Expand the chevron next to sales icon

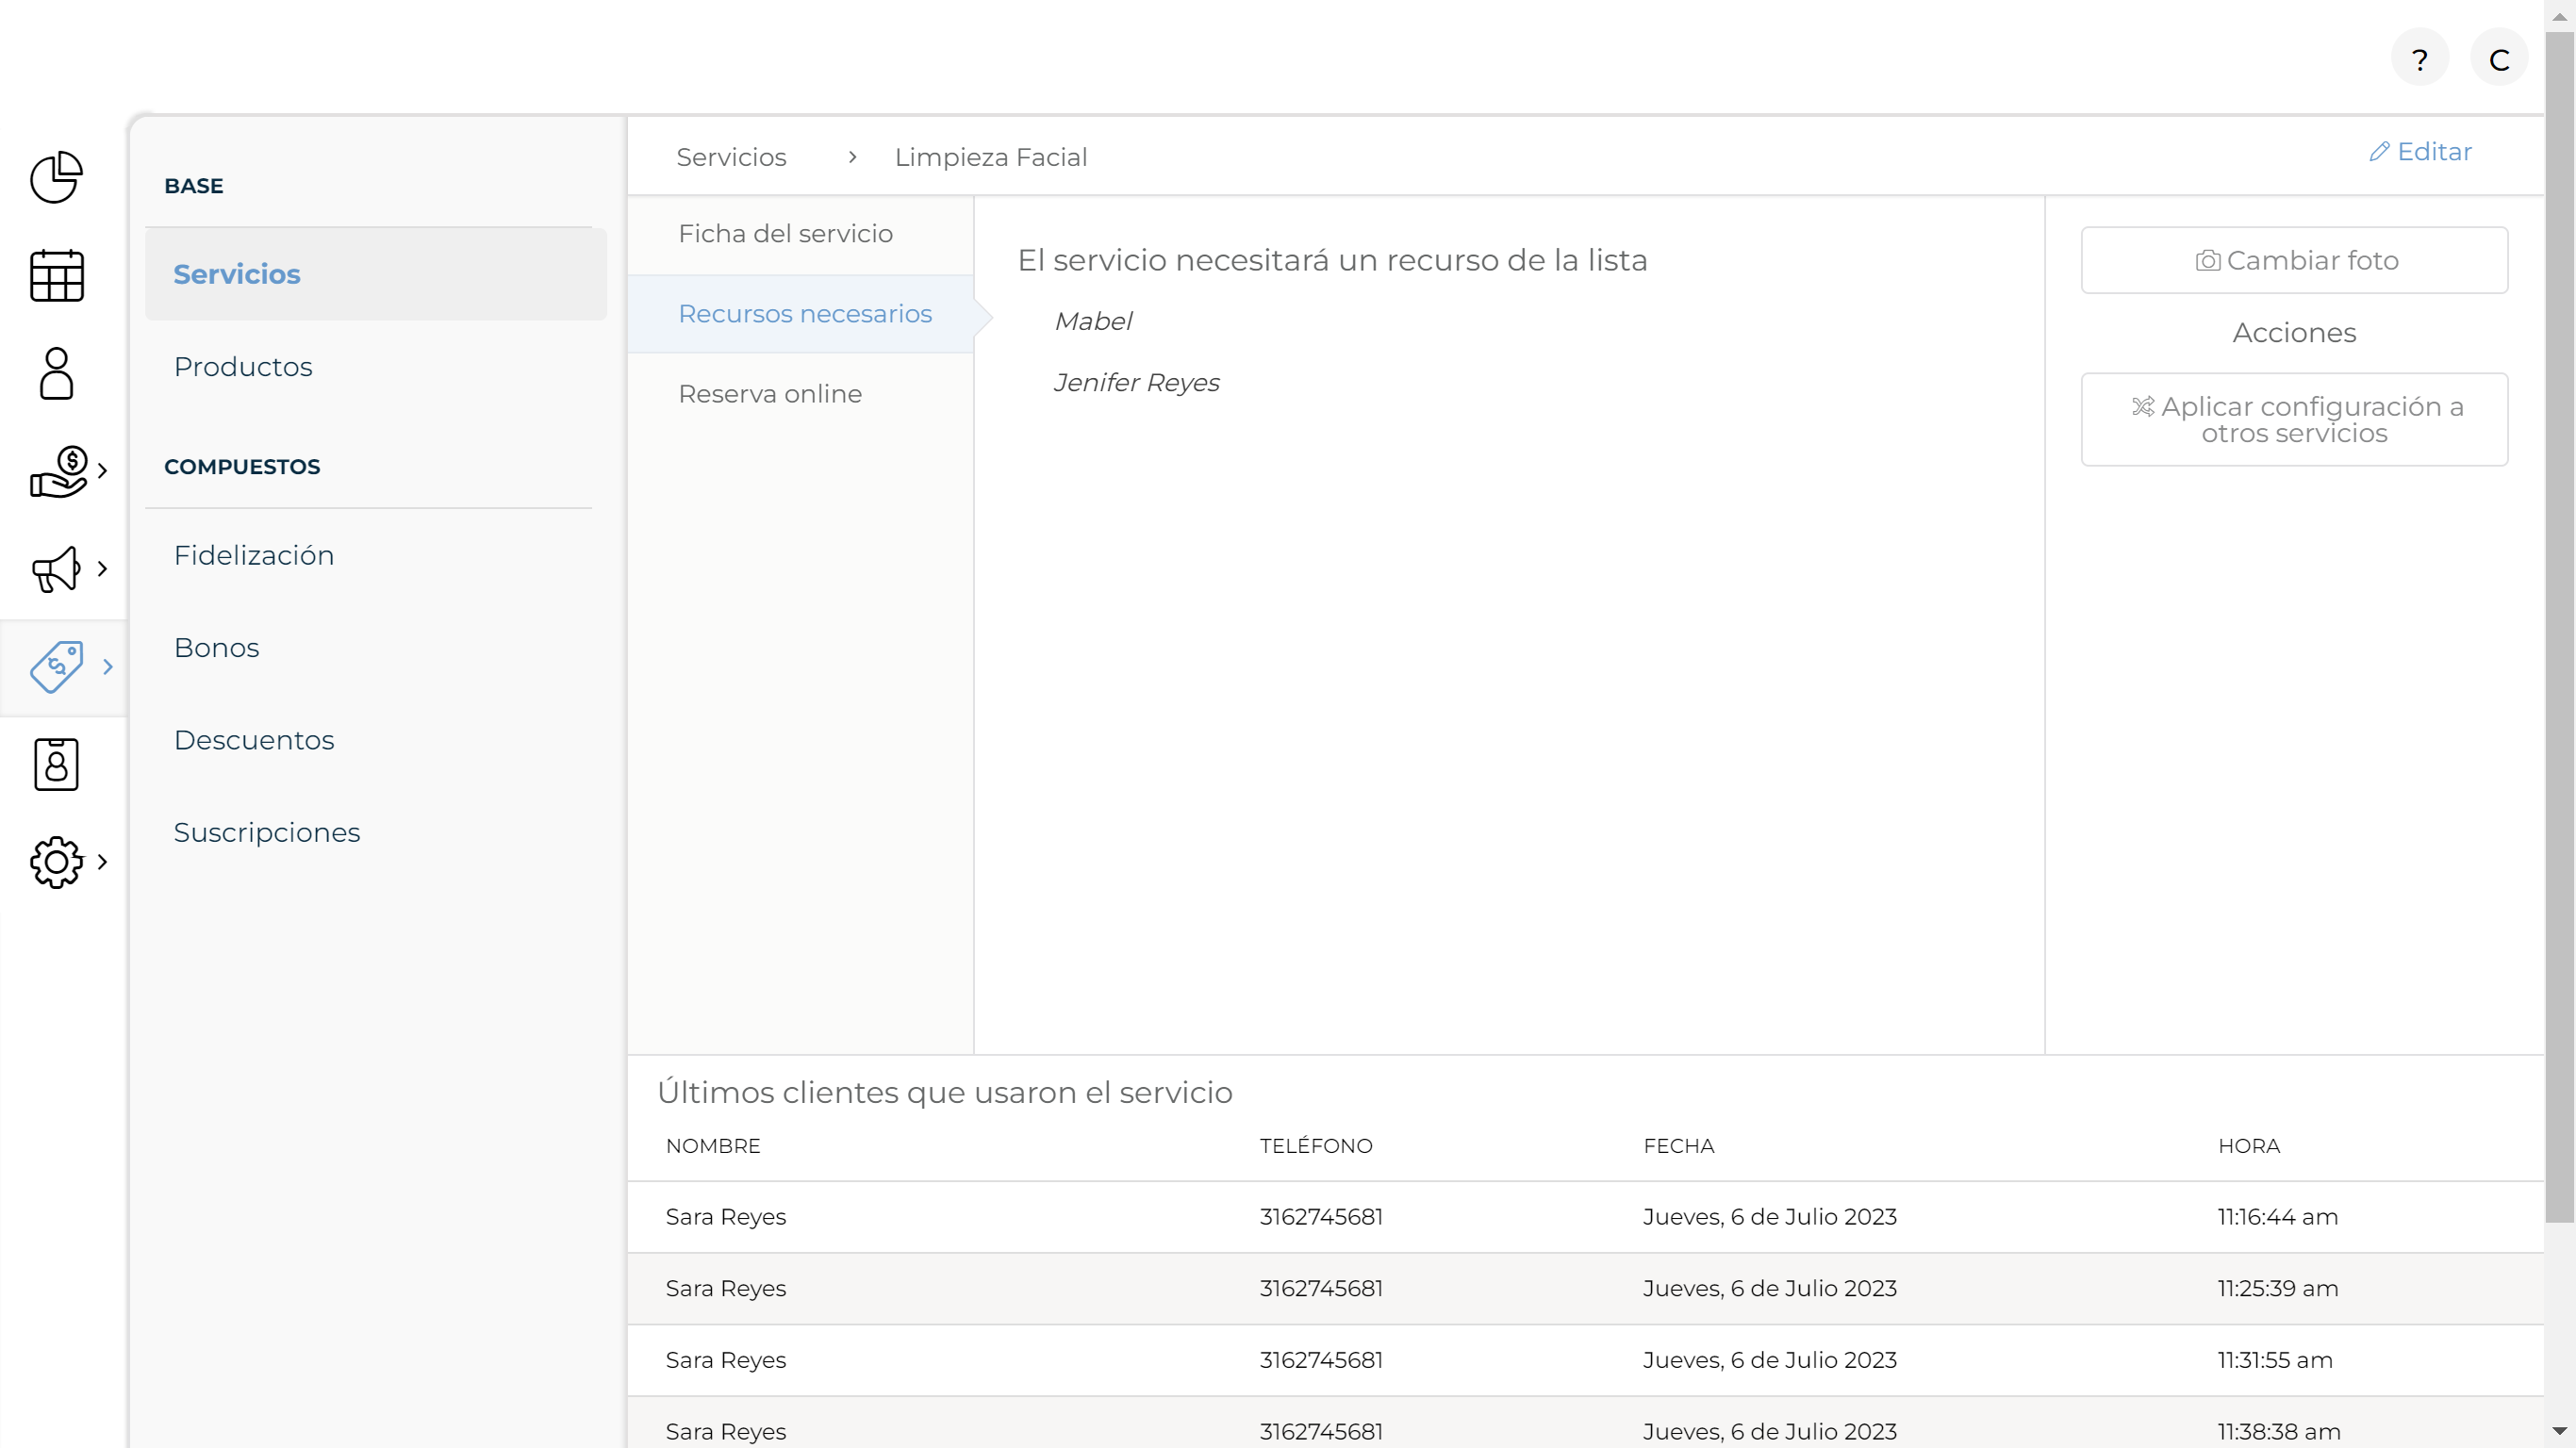103,471
